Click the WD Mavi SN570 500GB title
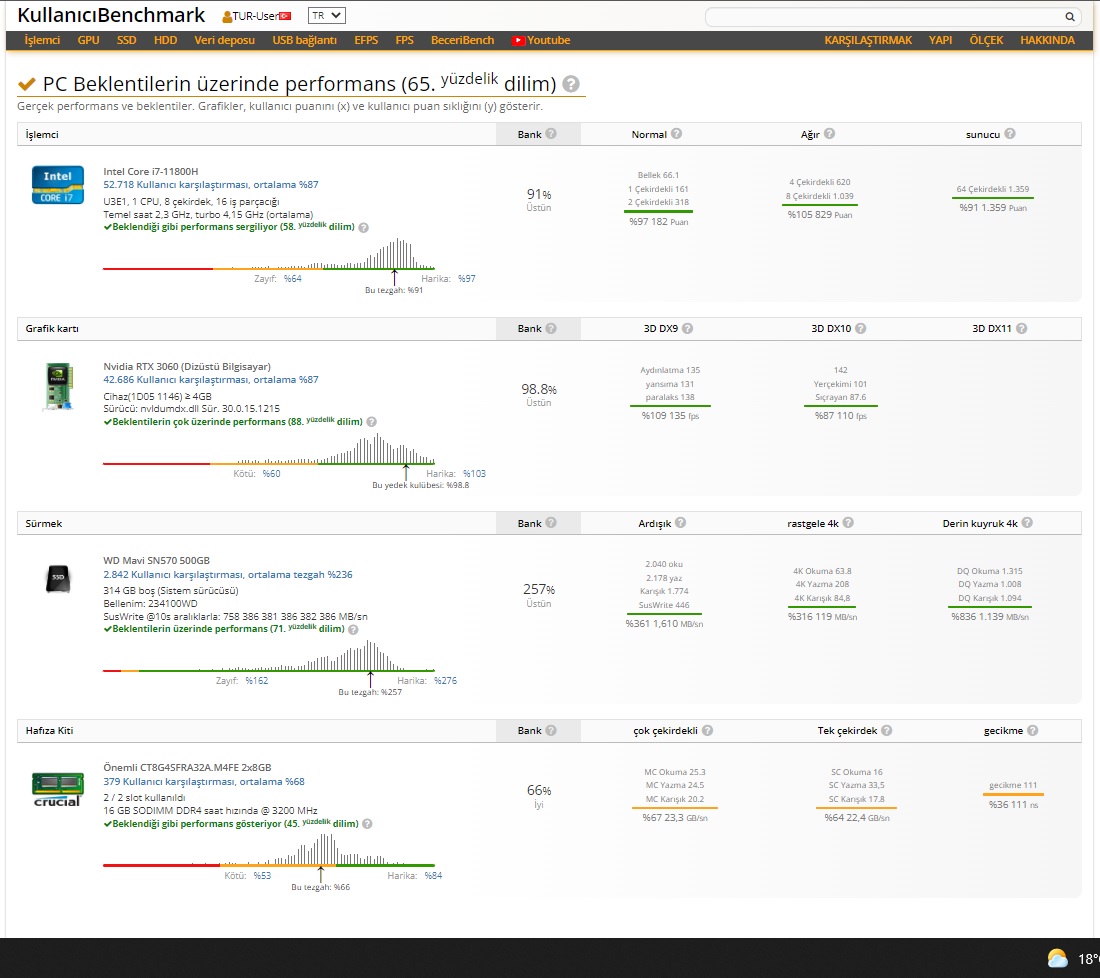The width and height of the screenshot is (1100, 978). 156,561
